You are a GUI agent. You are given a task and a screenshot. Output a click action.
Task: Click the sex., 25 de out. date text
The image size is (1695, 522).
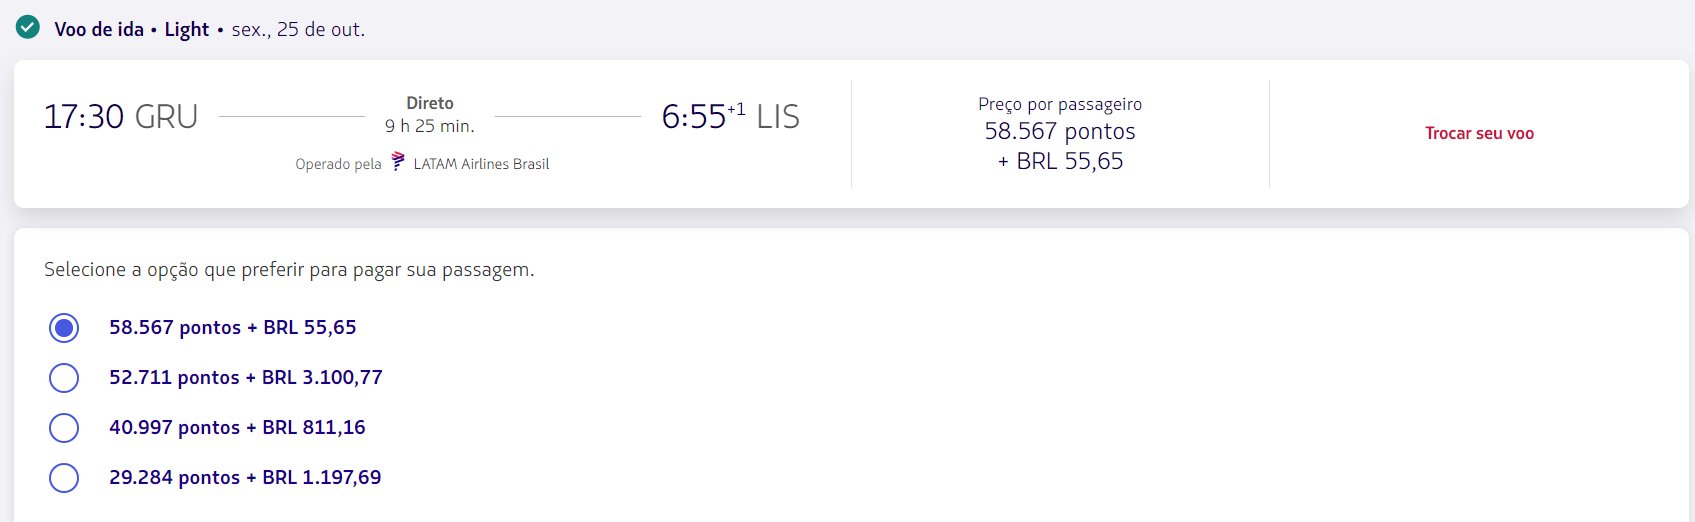tap(298, 29)
